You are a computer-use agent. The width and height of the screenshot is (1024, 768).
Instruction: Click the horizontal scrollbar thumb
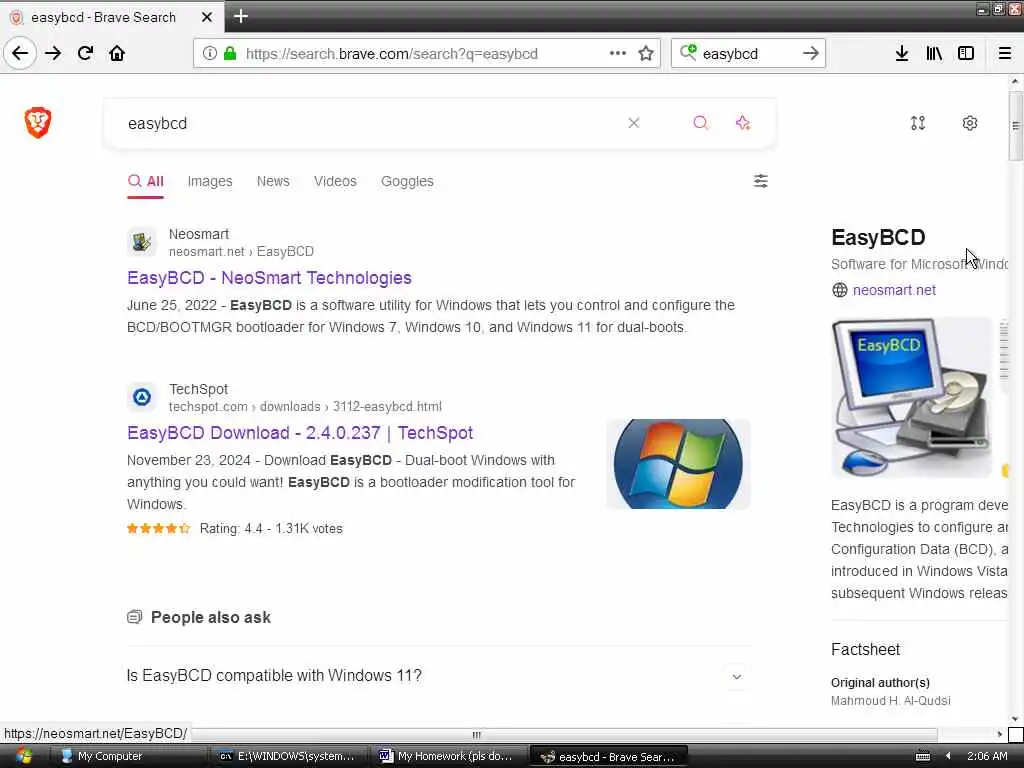tap(476, 735)
